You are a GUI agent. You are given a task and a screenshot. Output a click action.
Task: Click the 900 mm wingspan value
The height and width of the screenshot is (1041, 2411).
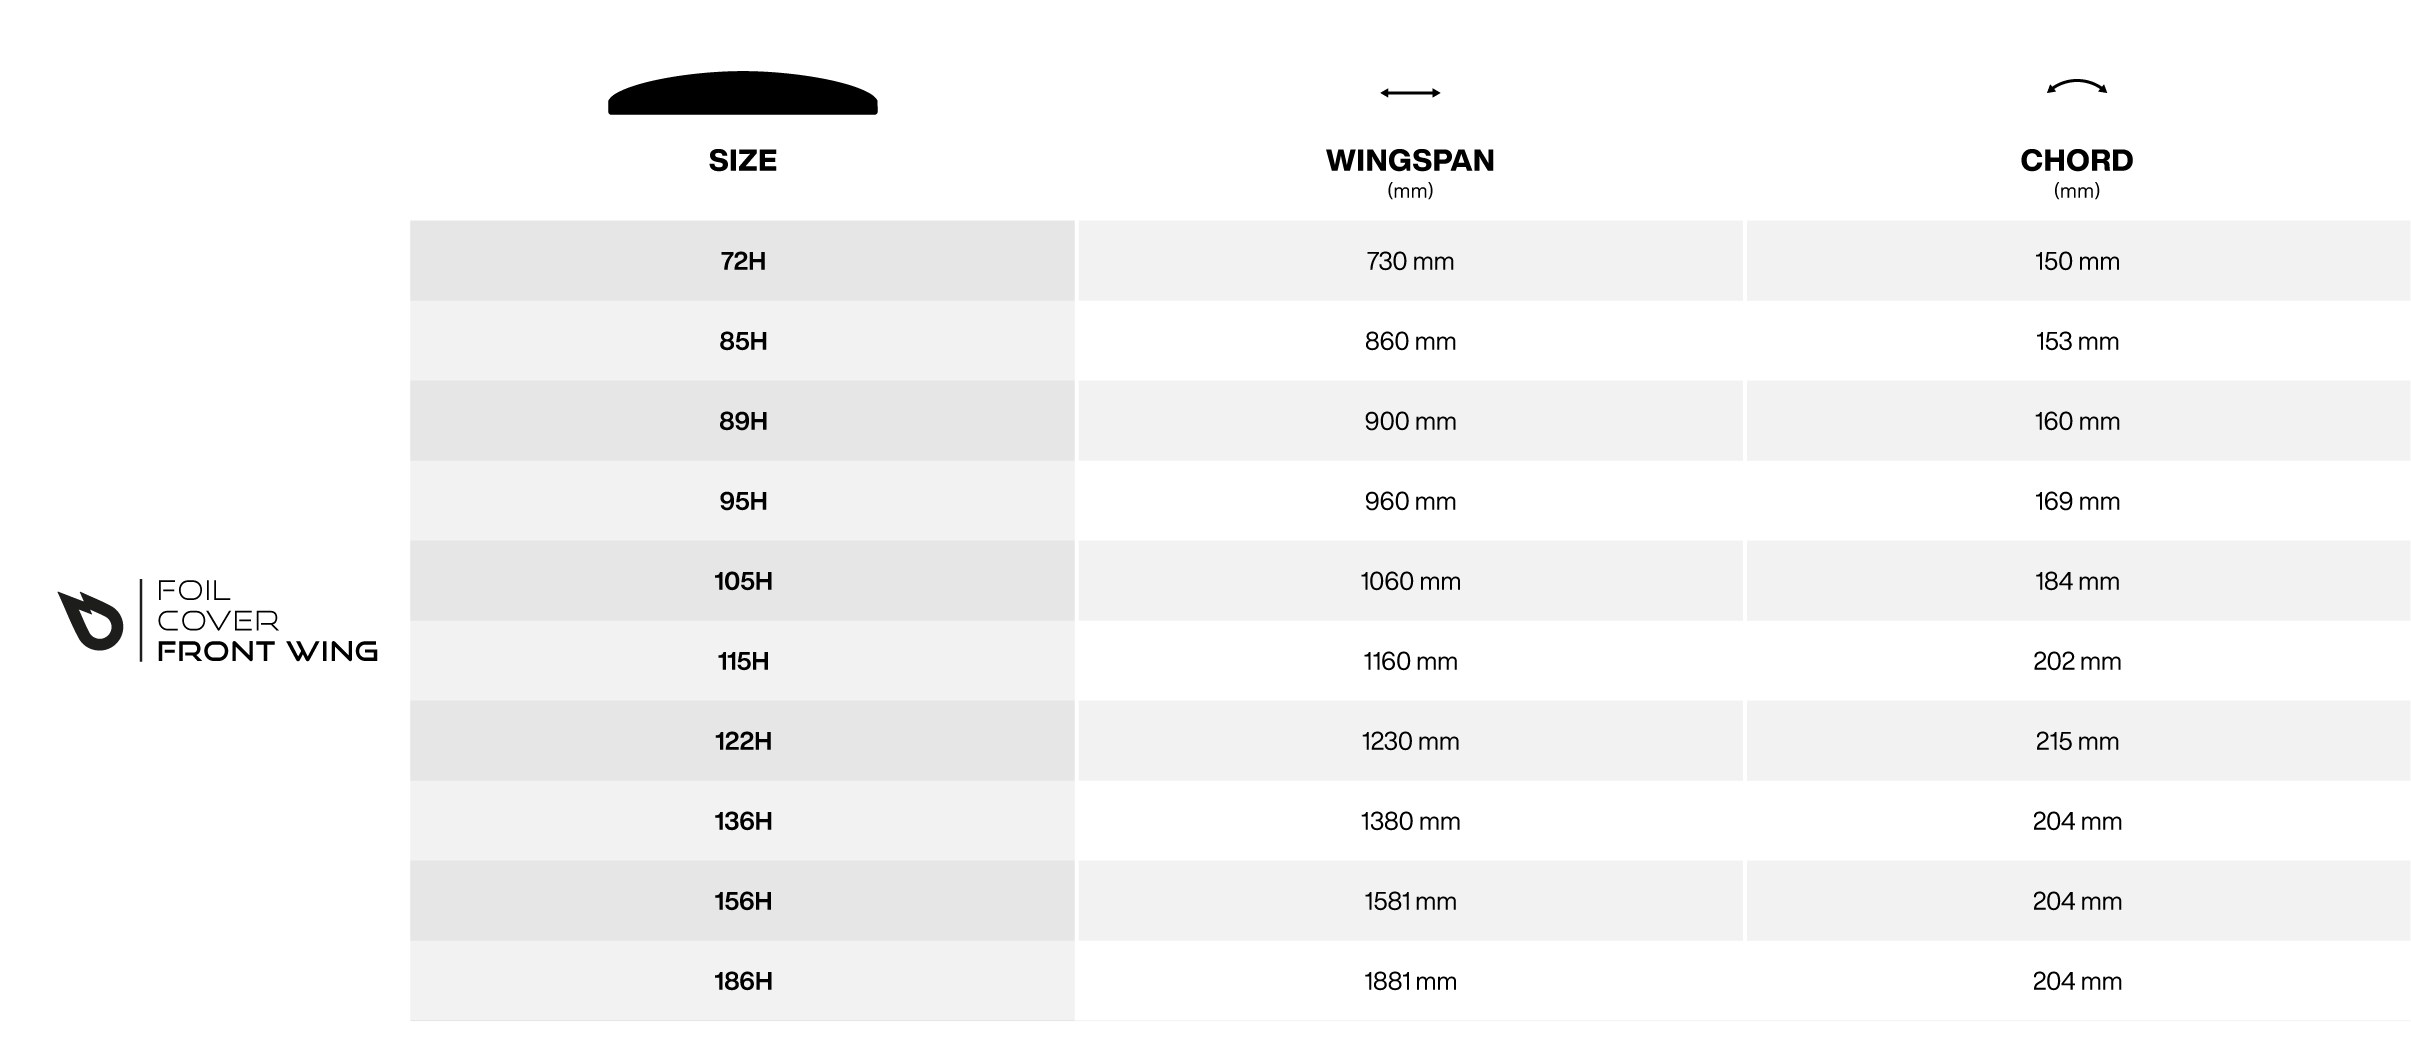pos(1410,421)
